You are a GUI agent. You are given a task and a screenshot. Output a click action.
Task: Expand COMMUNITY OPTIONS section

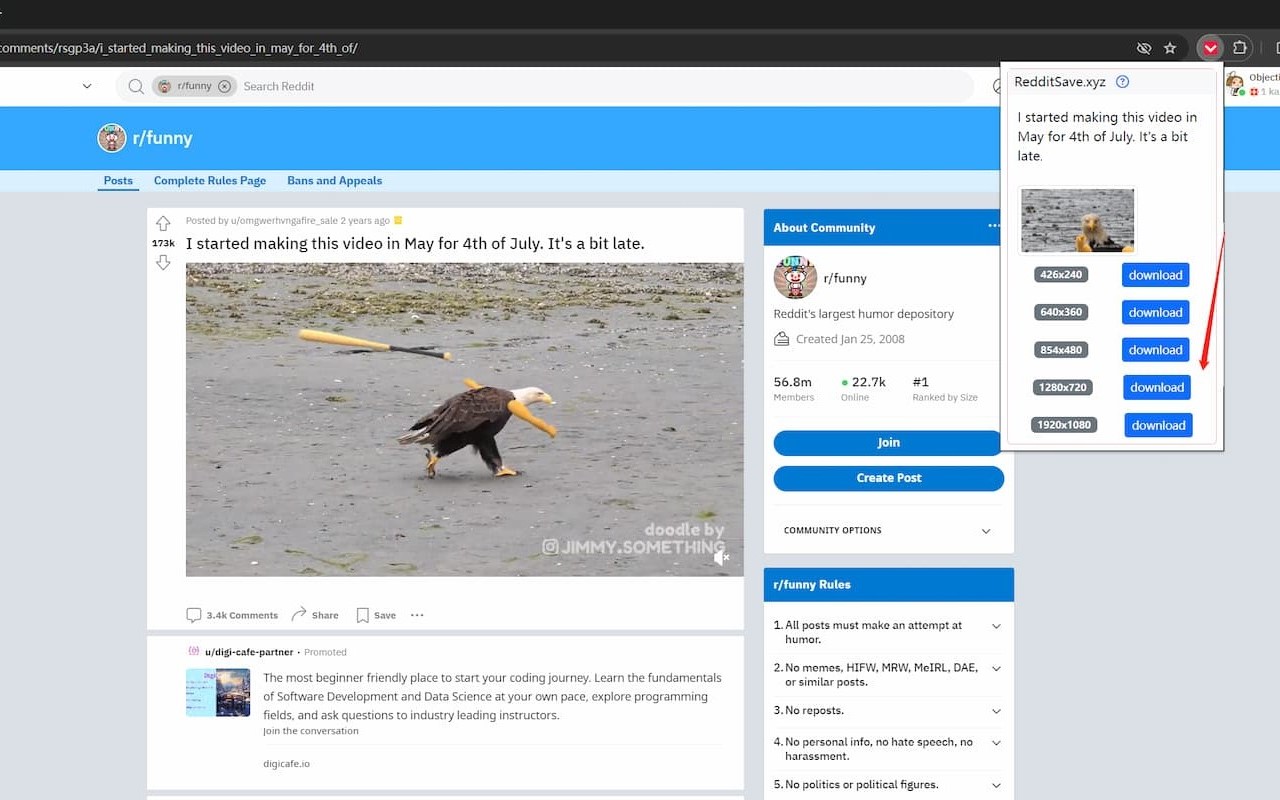tap(888, 530)
